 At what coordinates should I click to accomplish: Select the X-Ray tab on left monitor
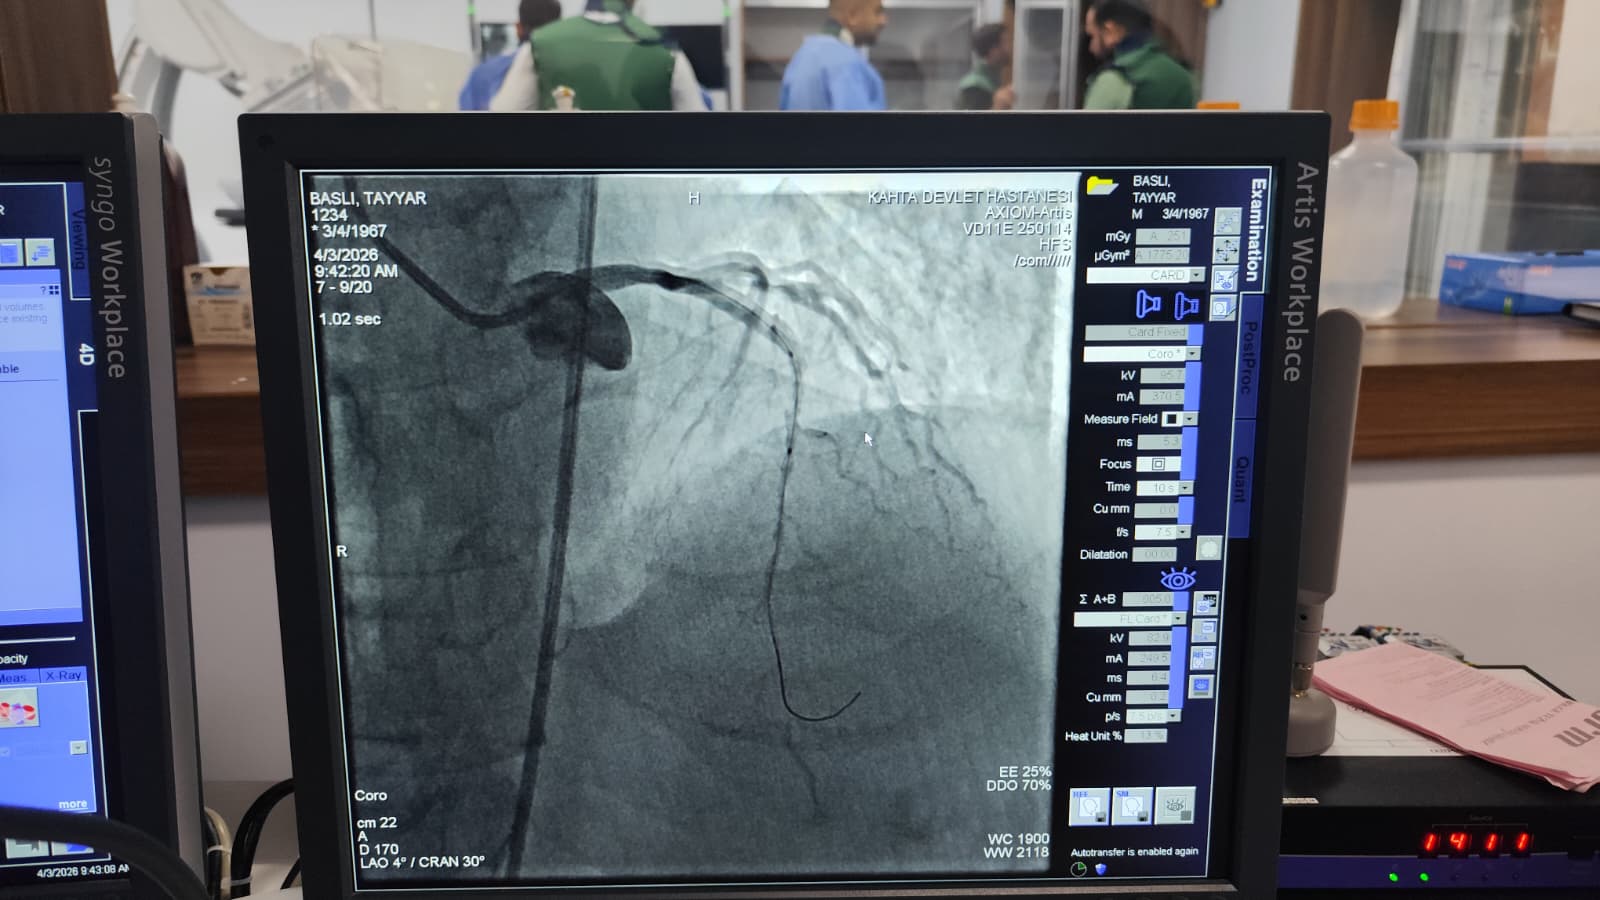[x=63, y=676]
